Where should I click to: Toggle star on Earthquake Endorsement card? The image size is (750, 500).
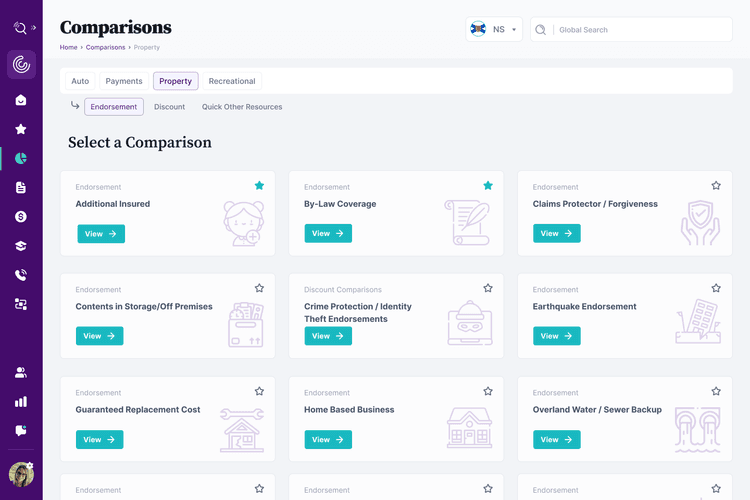click(x=716, y=288)
